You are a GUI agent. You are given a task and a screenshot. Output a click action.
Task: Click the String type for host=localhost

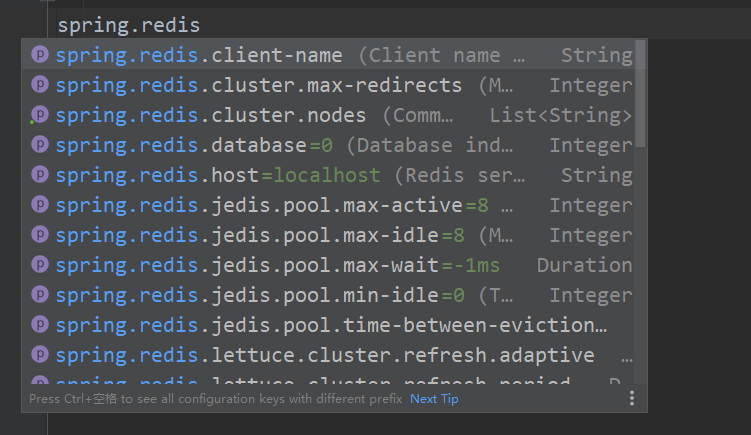(x=597, y=176)
